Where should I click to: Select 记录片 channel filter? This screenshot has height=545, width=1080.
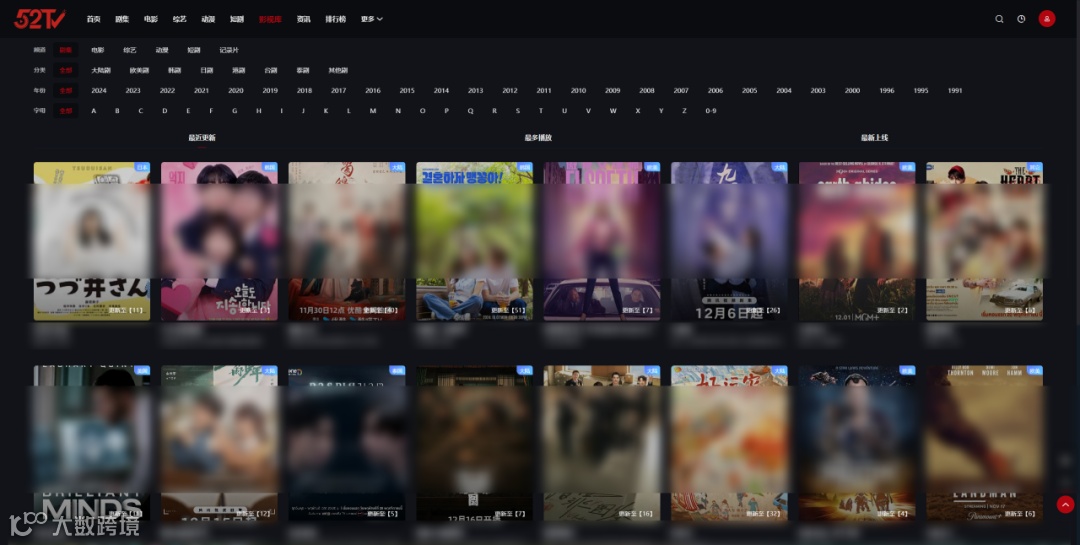coord(229,50)
